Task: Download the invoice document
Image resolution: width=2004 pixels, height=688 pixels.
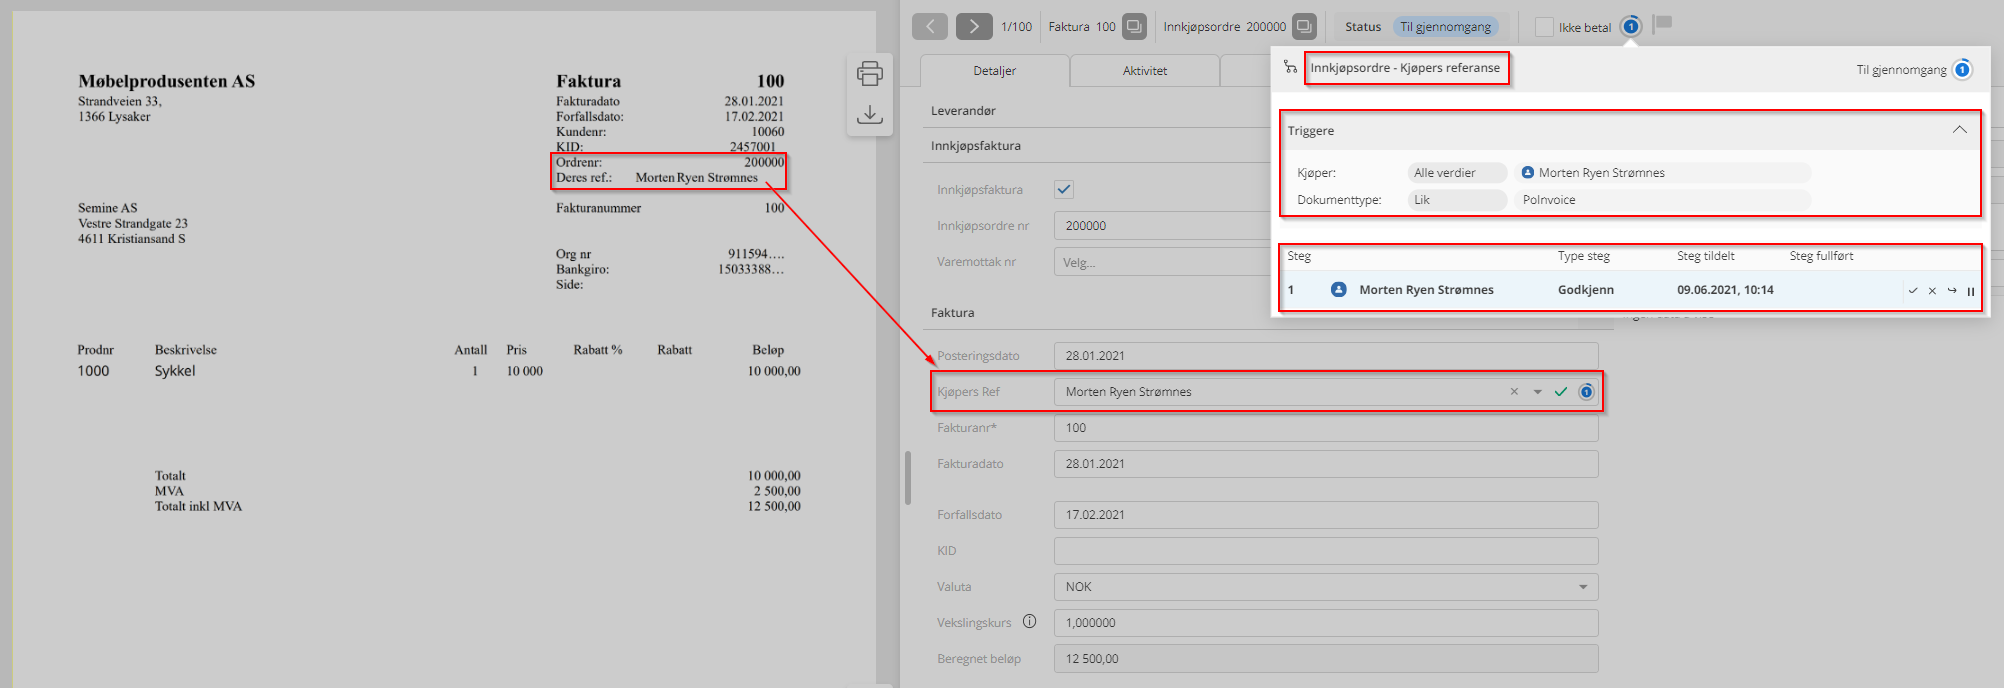Action: point(869,114)
